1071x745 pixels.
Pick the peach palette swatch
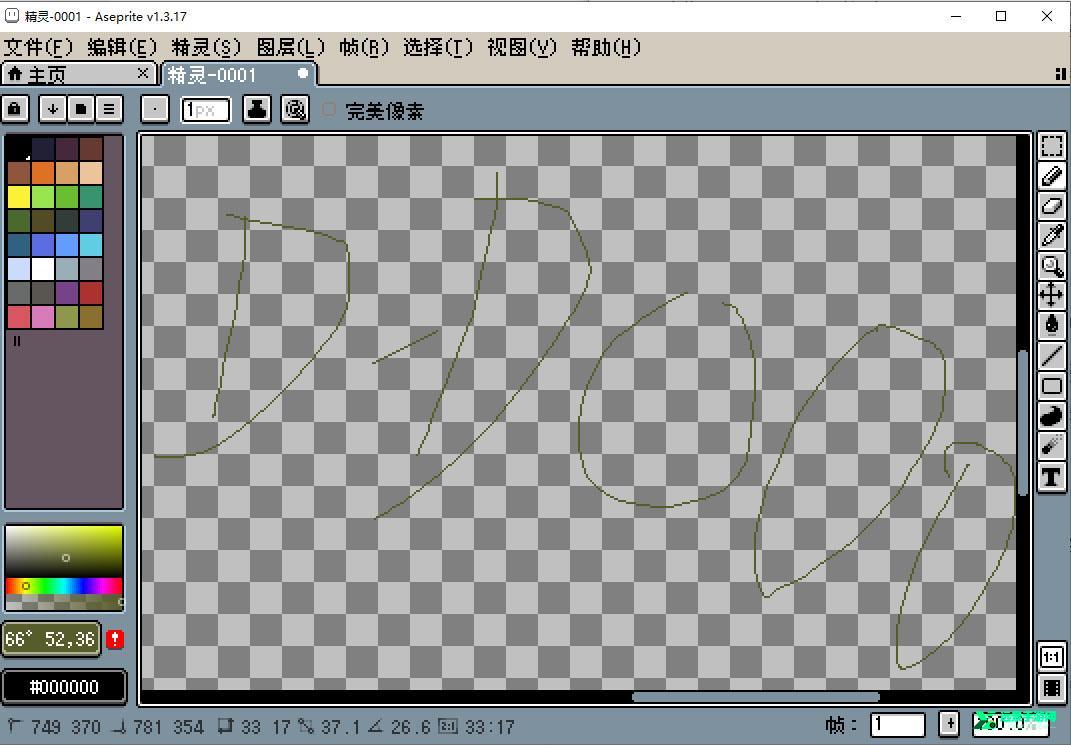(x=91, y=173)
